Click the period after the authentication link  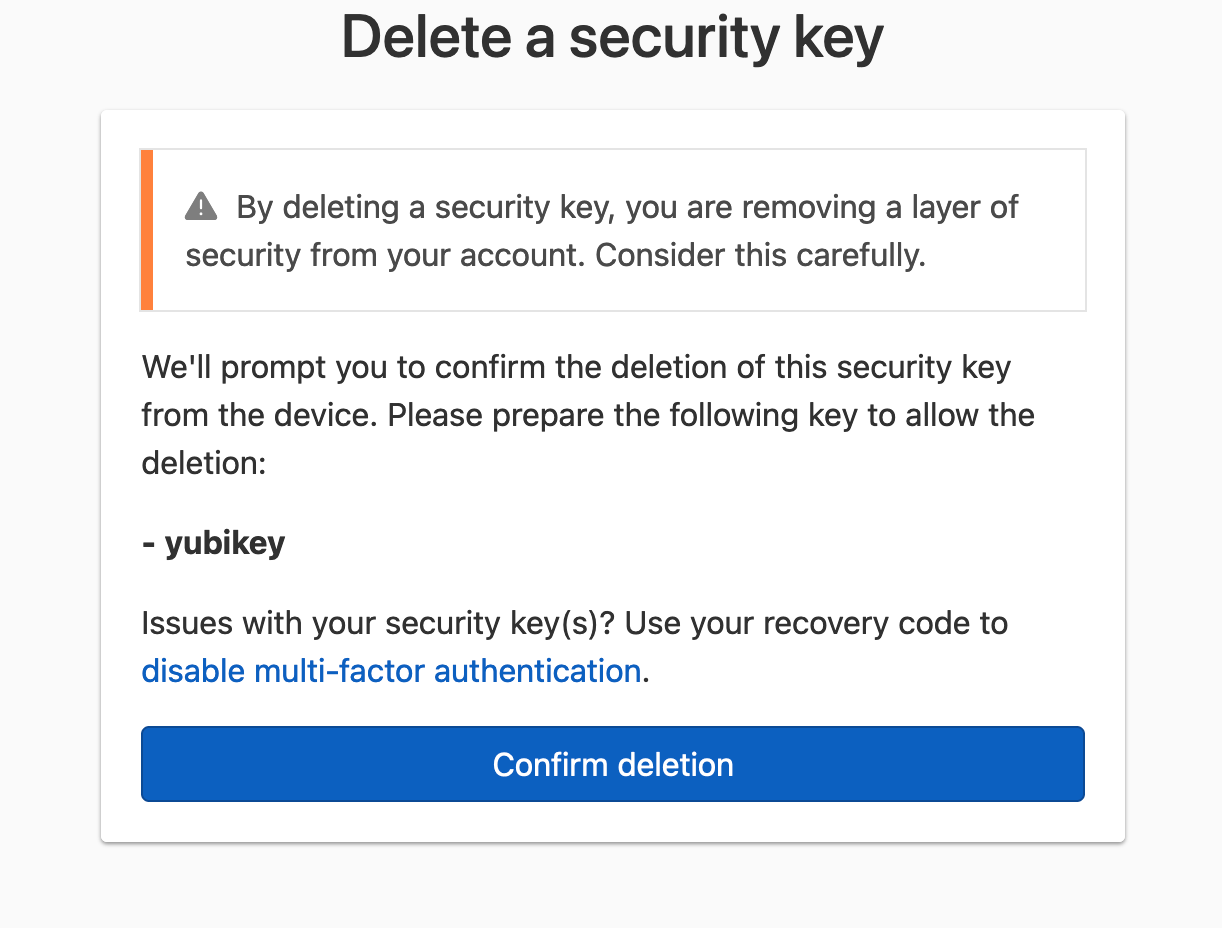tap(648, 671)
